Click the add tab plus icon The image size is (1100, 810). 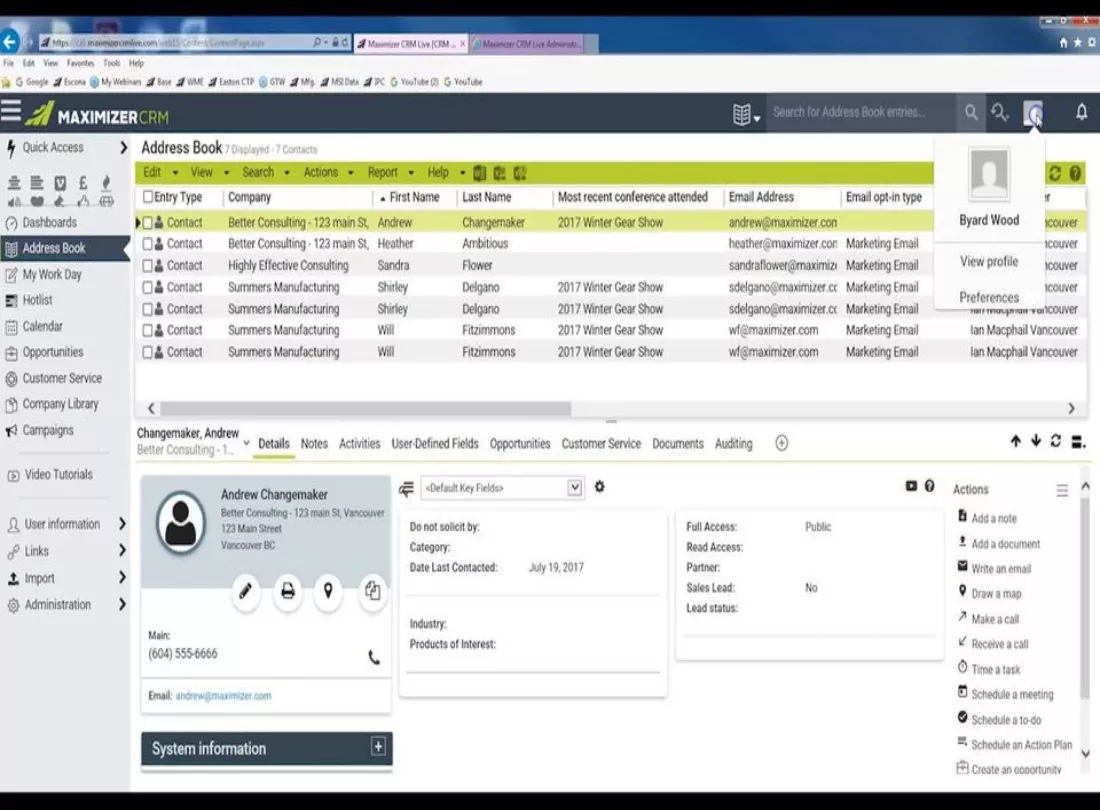click(782, 443)
